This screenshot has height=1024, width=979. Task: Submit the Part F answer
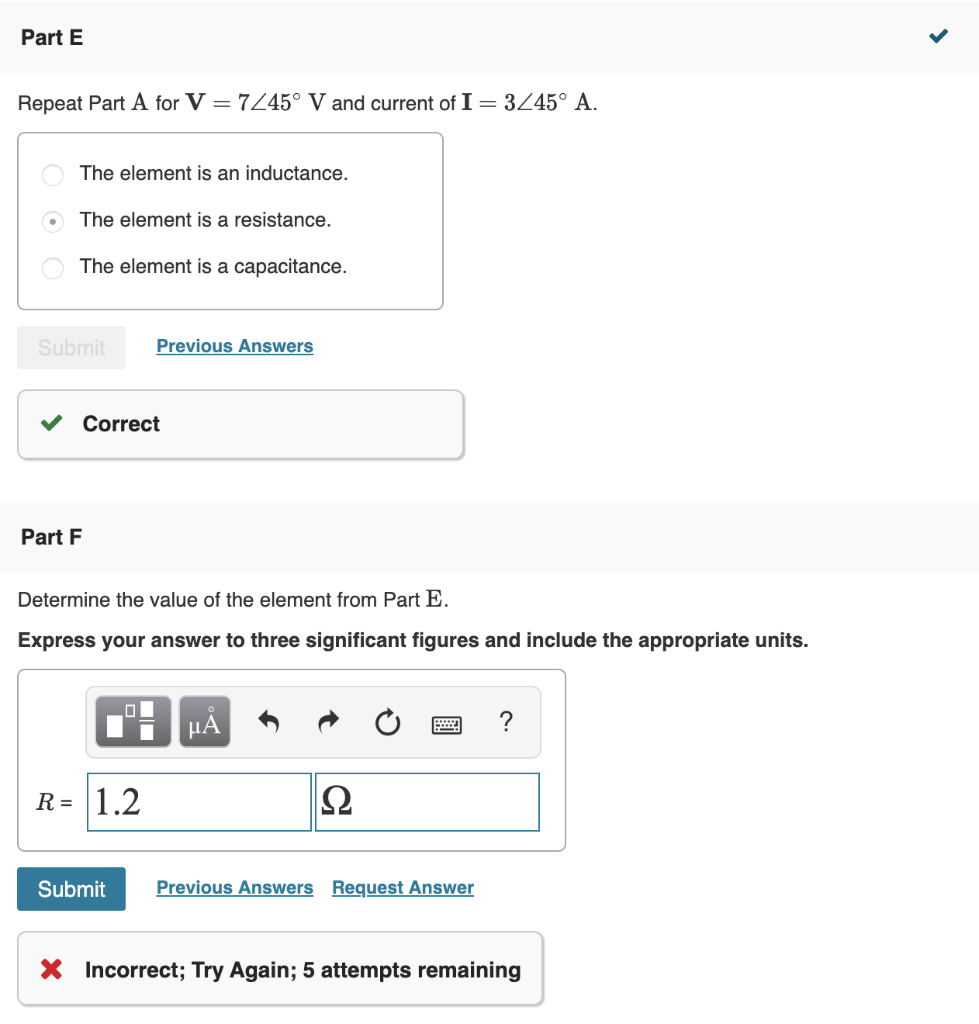coord(71,889)
